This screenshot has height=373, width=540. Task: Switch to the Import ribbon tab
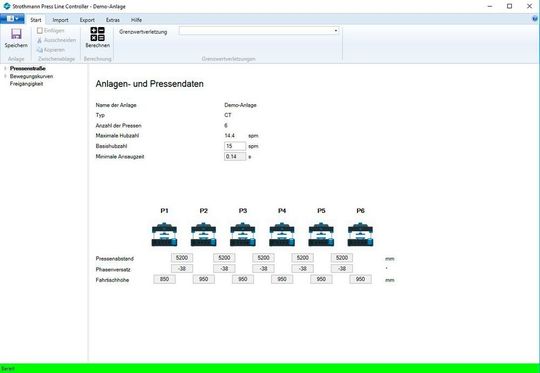pyautogui.click(x=60, y=20)
